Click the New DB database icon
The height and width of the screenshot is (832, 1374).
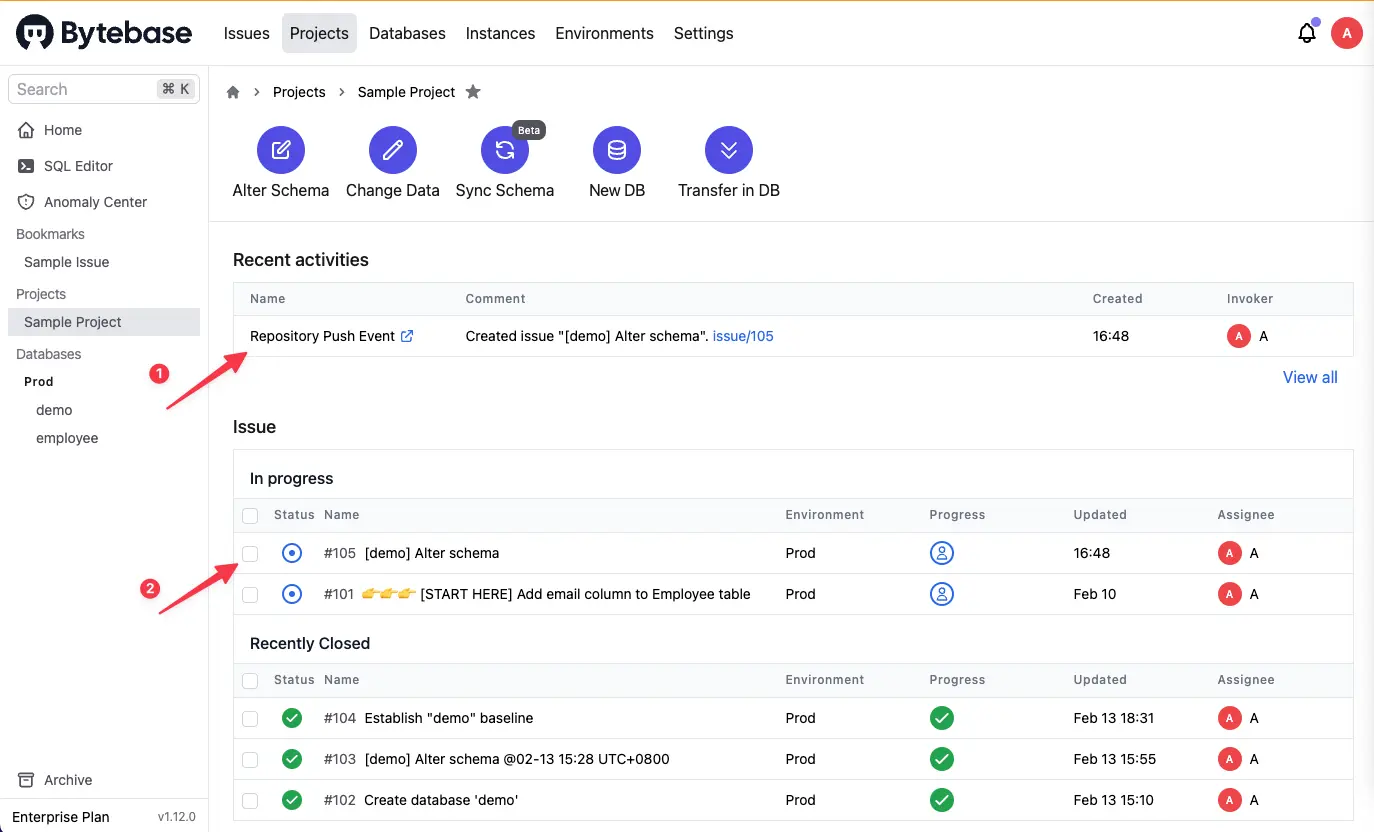[617, 151]
